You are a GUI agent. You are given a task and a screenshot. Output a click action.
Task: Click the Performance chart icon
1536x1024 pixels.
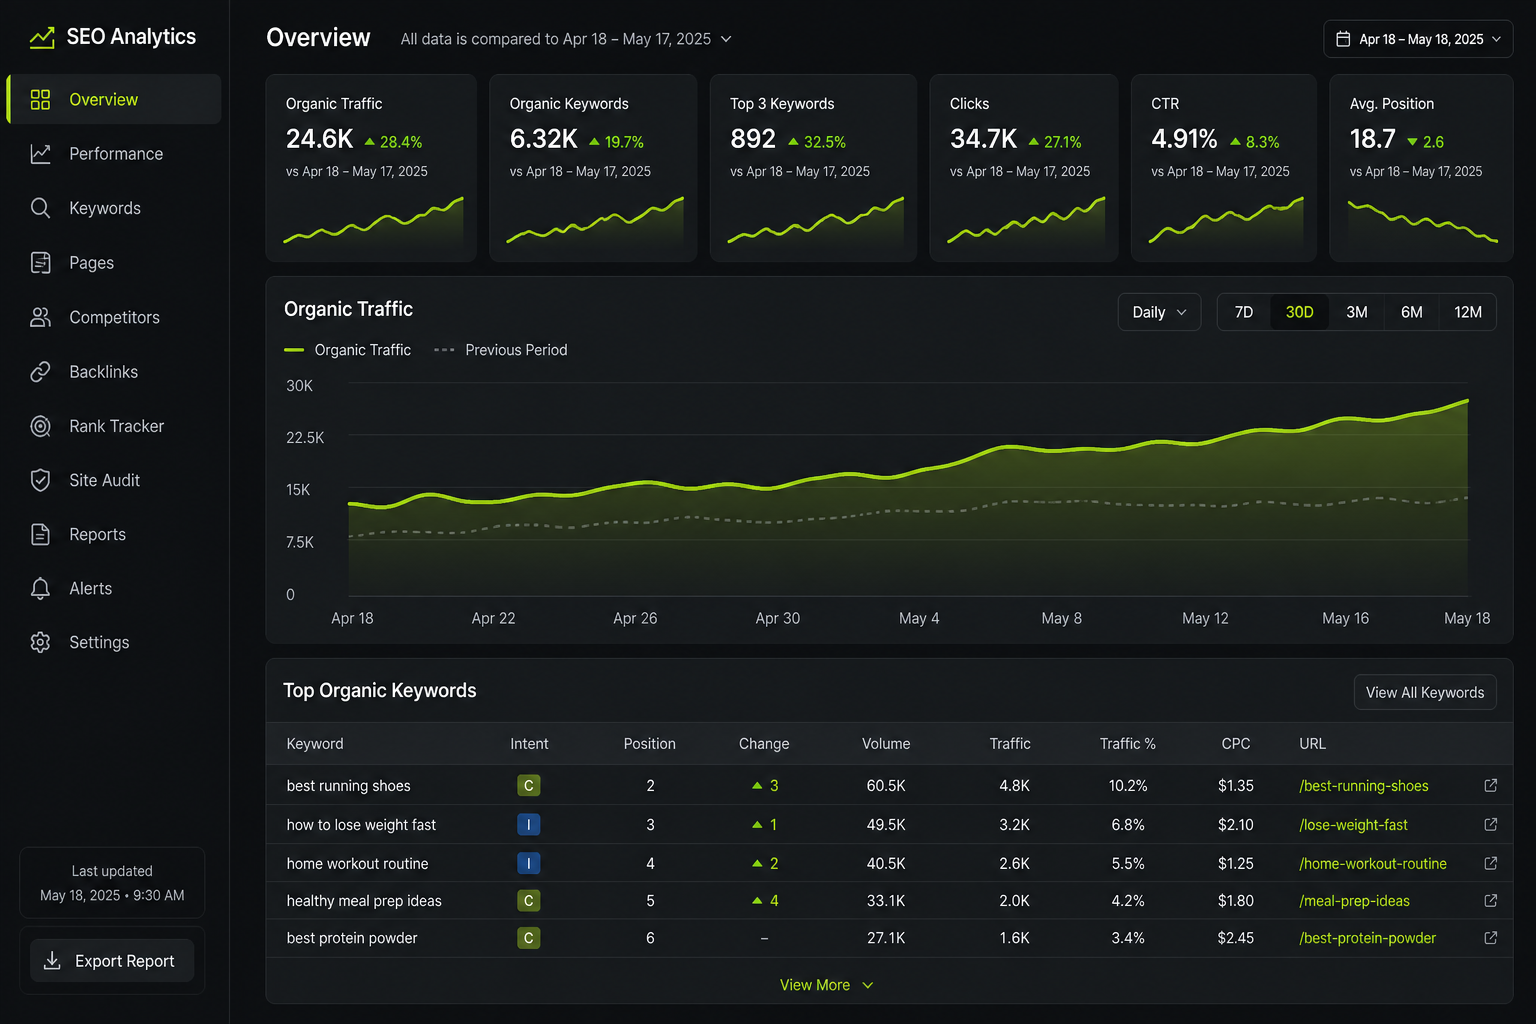[40, 154]
